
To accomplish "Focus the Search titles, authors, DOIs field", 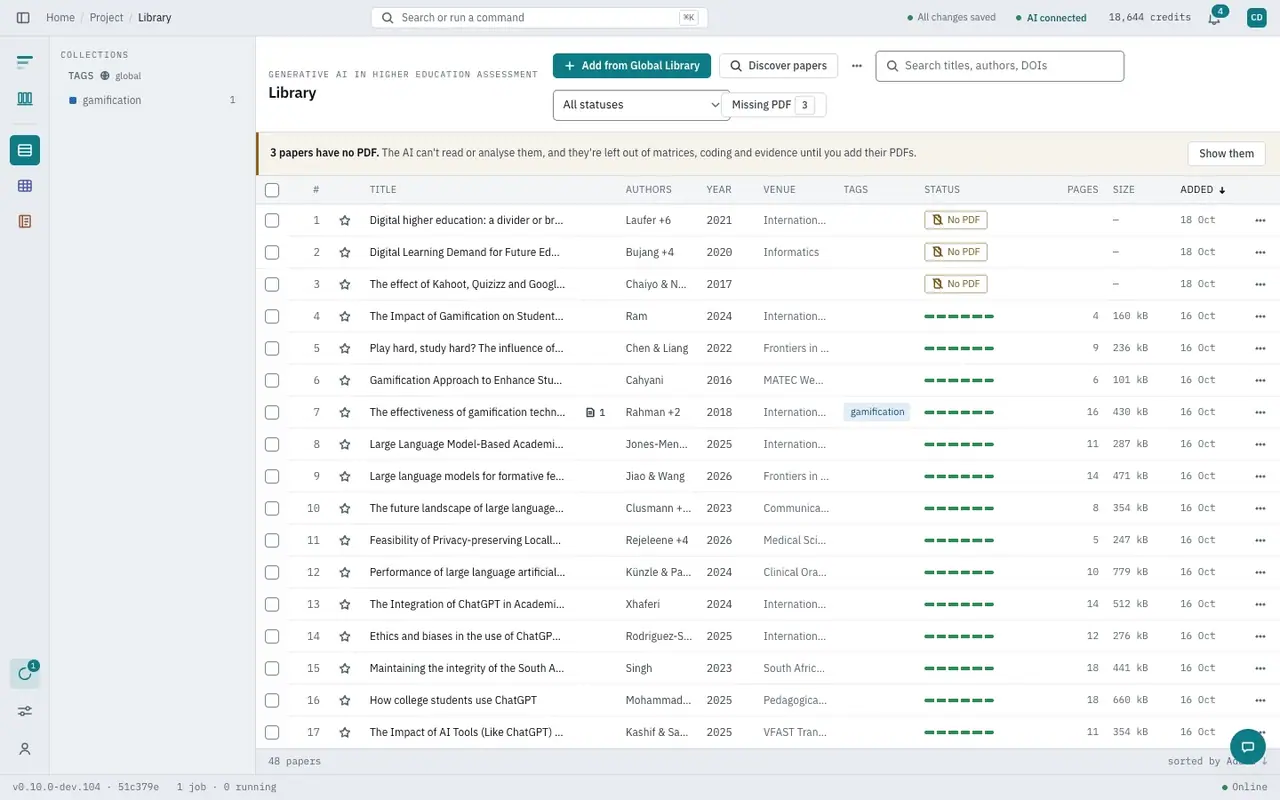I will tap(1000, 66).
